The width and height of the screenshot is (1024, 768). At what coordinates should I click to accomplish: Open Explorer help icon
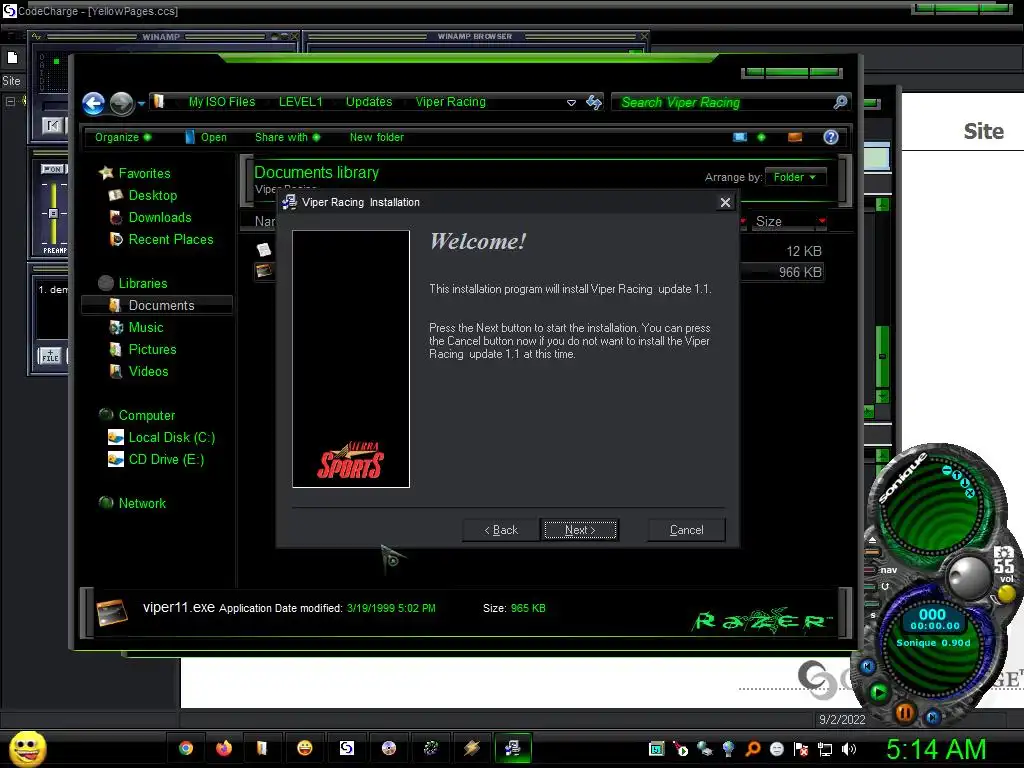pyautogui.click(x=831, y=137)
